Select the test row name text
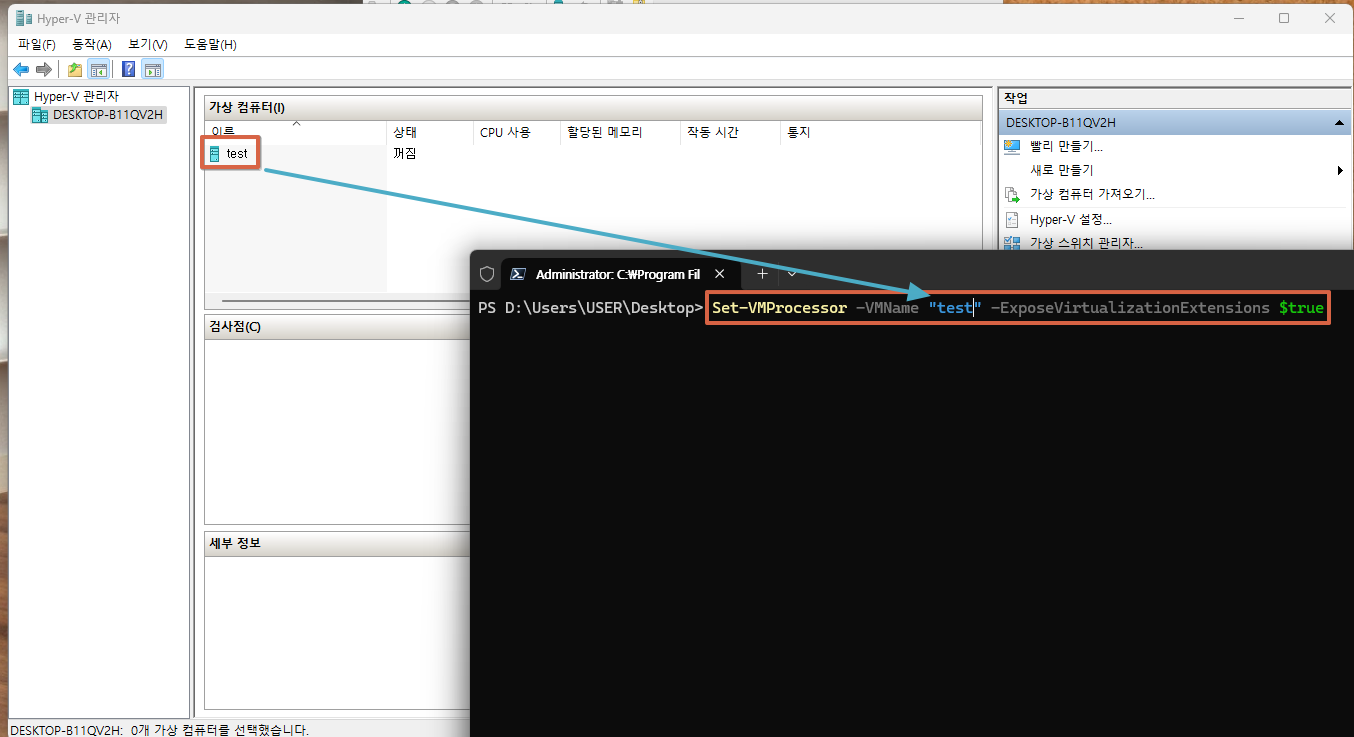 pos(237,154)
